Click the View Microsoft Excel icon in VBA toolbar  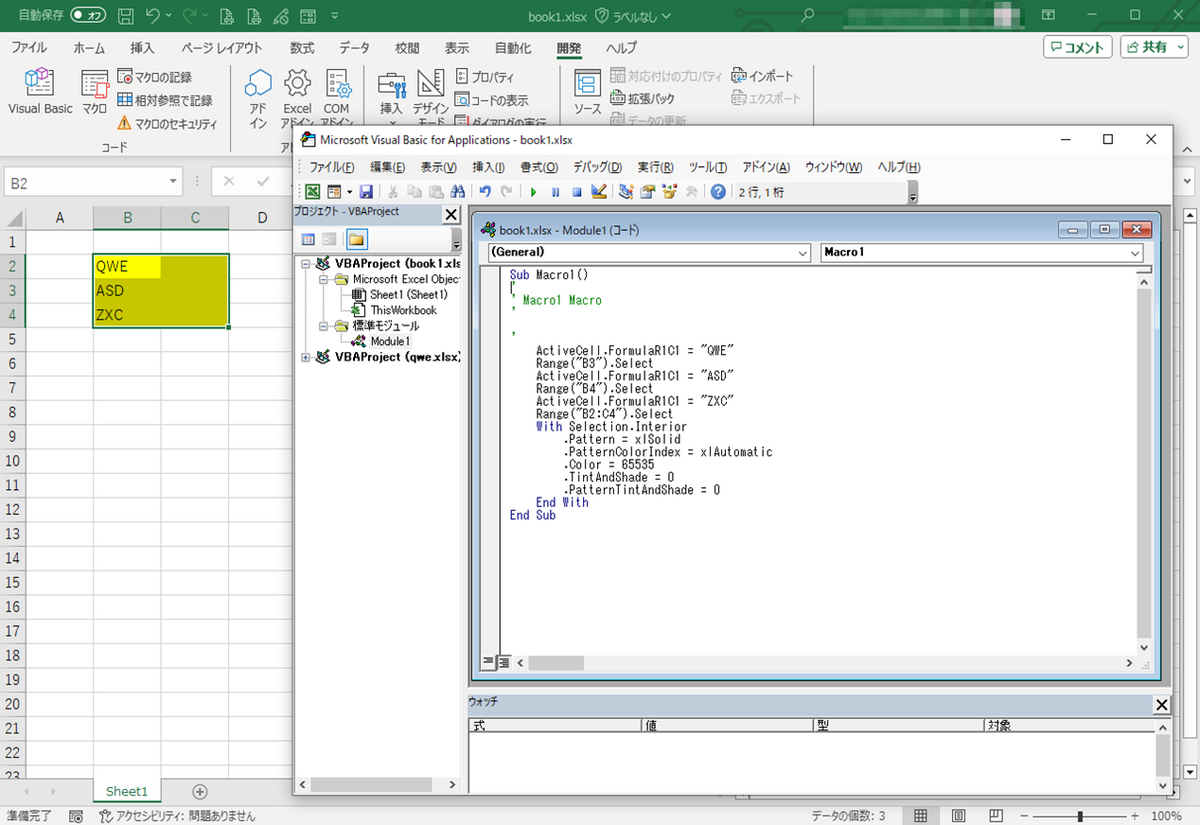[x=312, y=192]
